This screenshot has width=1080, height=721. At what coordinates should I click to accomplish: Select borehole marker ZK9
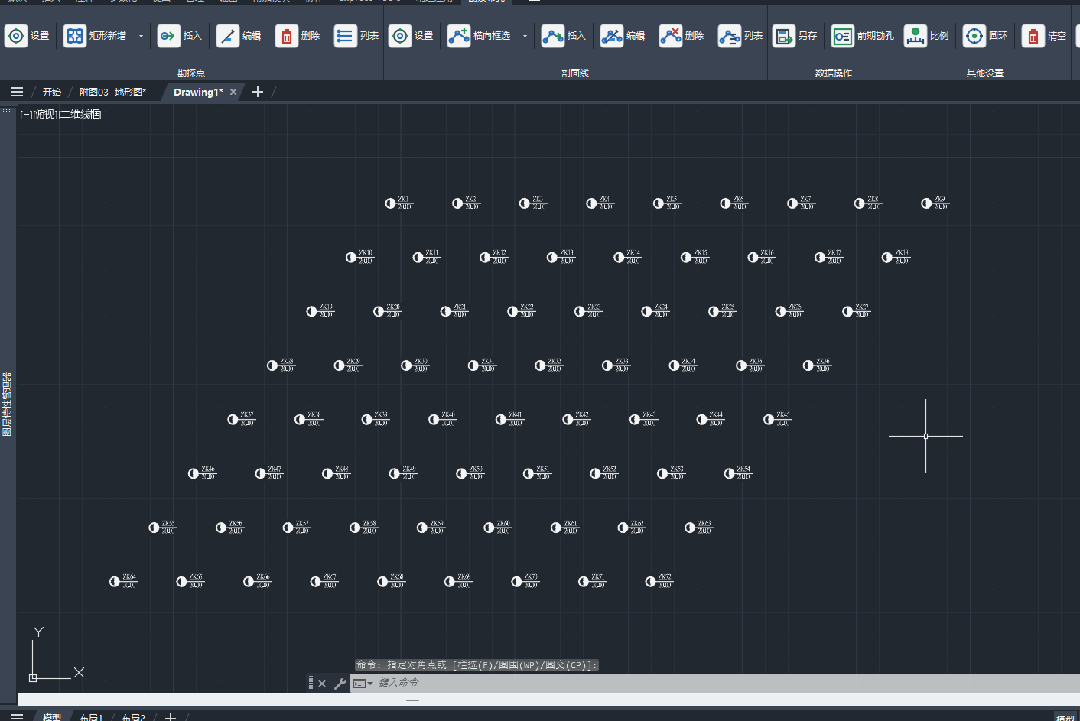pos(926,203)
